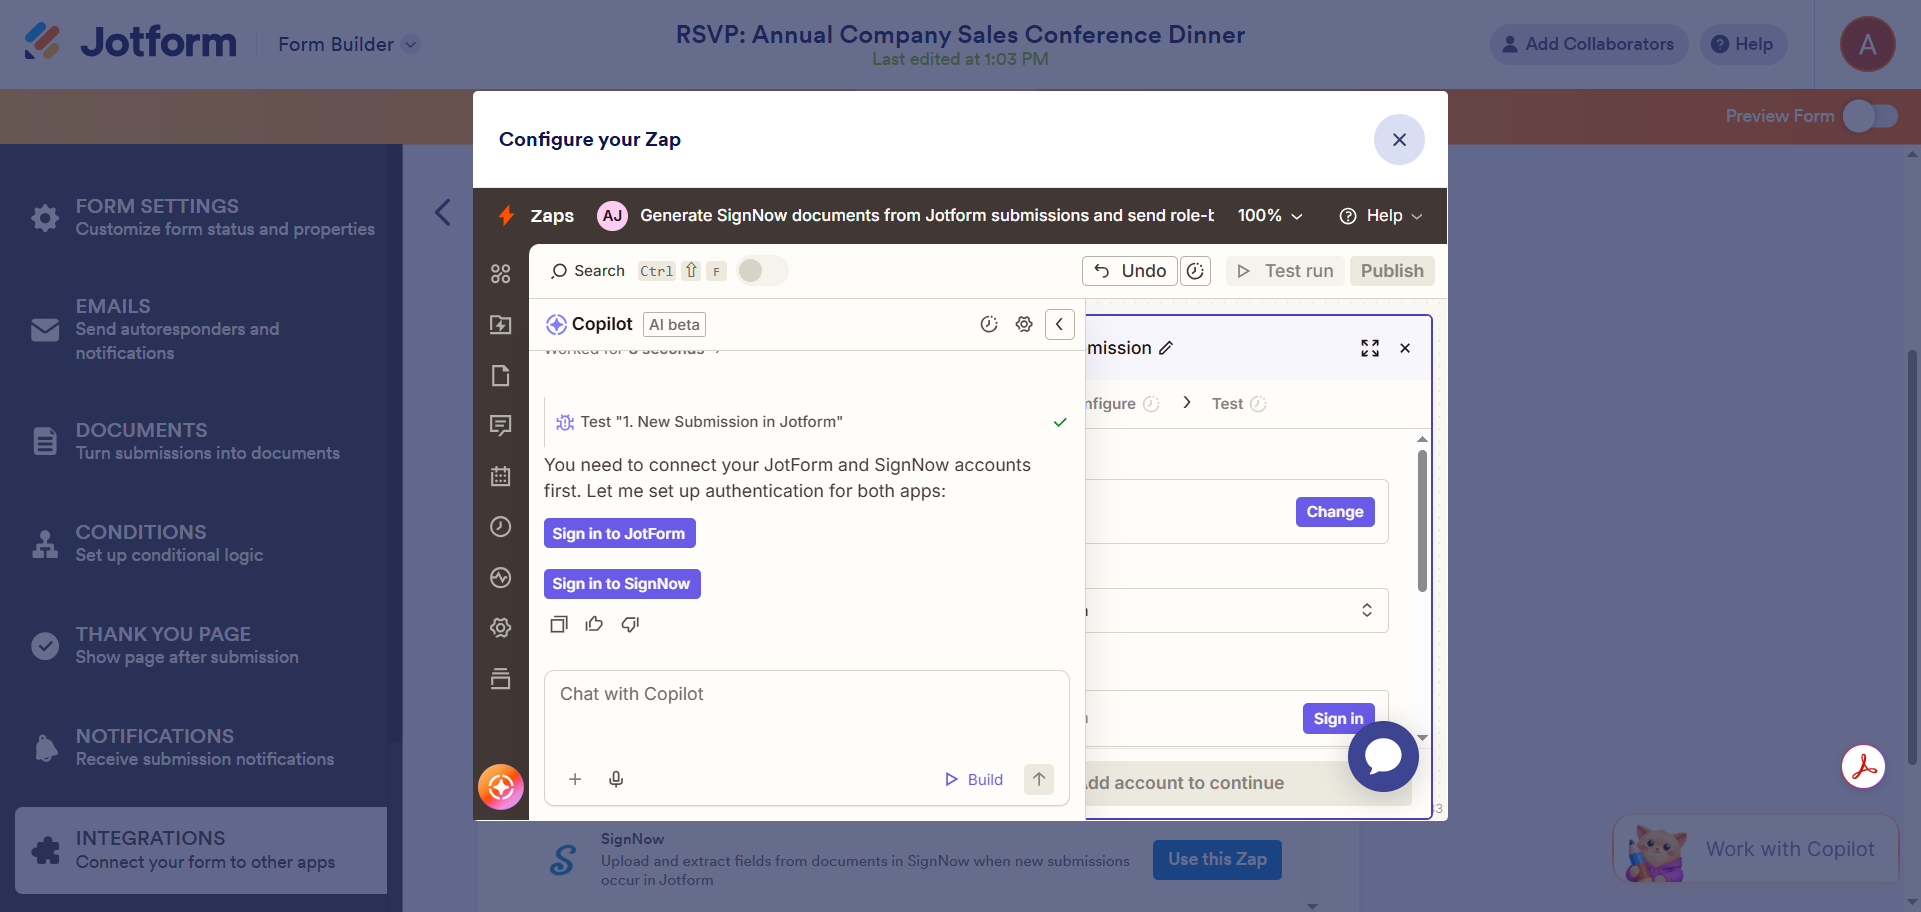This screenshot has width=1921, height=912.
Task: Give Copilot a thumbs up rating
Action: [594, 623]
